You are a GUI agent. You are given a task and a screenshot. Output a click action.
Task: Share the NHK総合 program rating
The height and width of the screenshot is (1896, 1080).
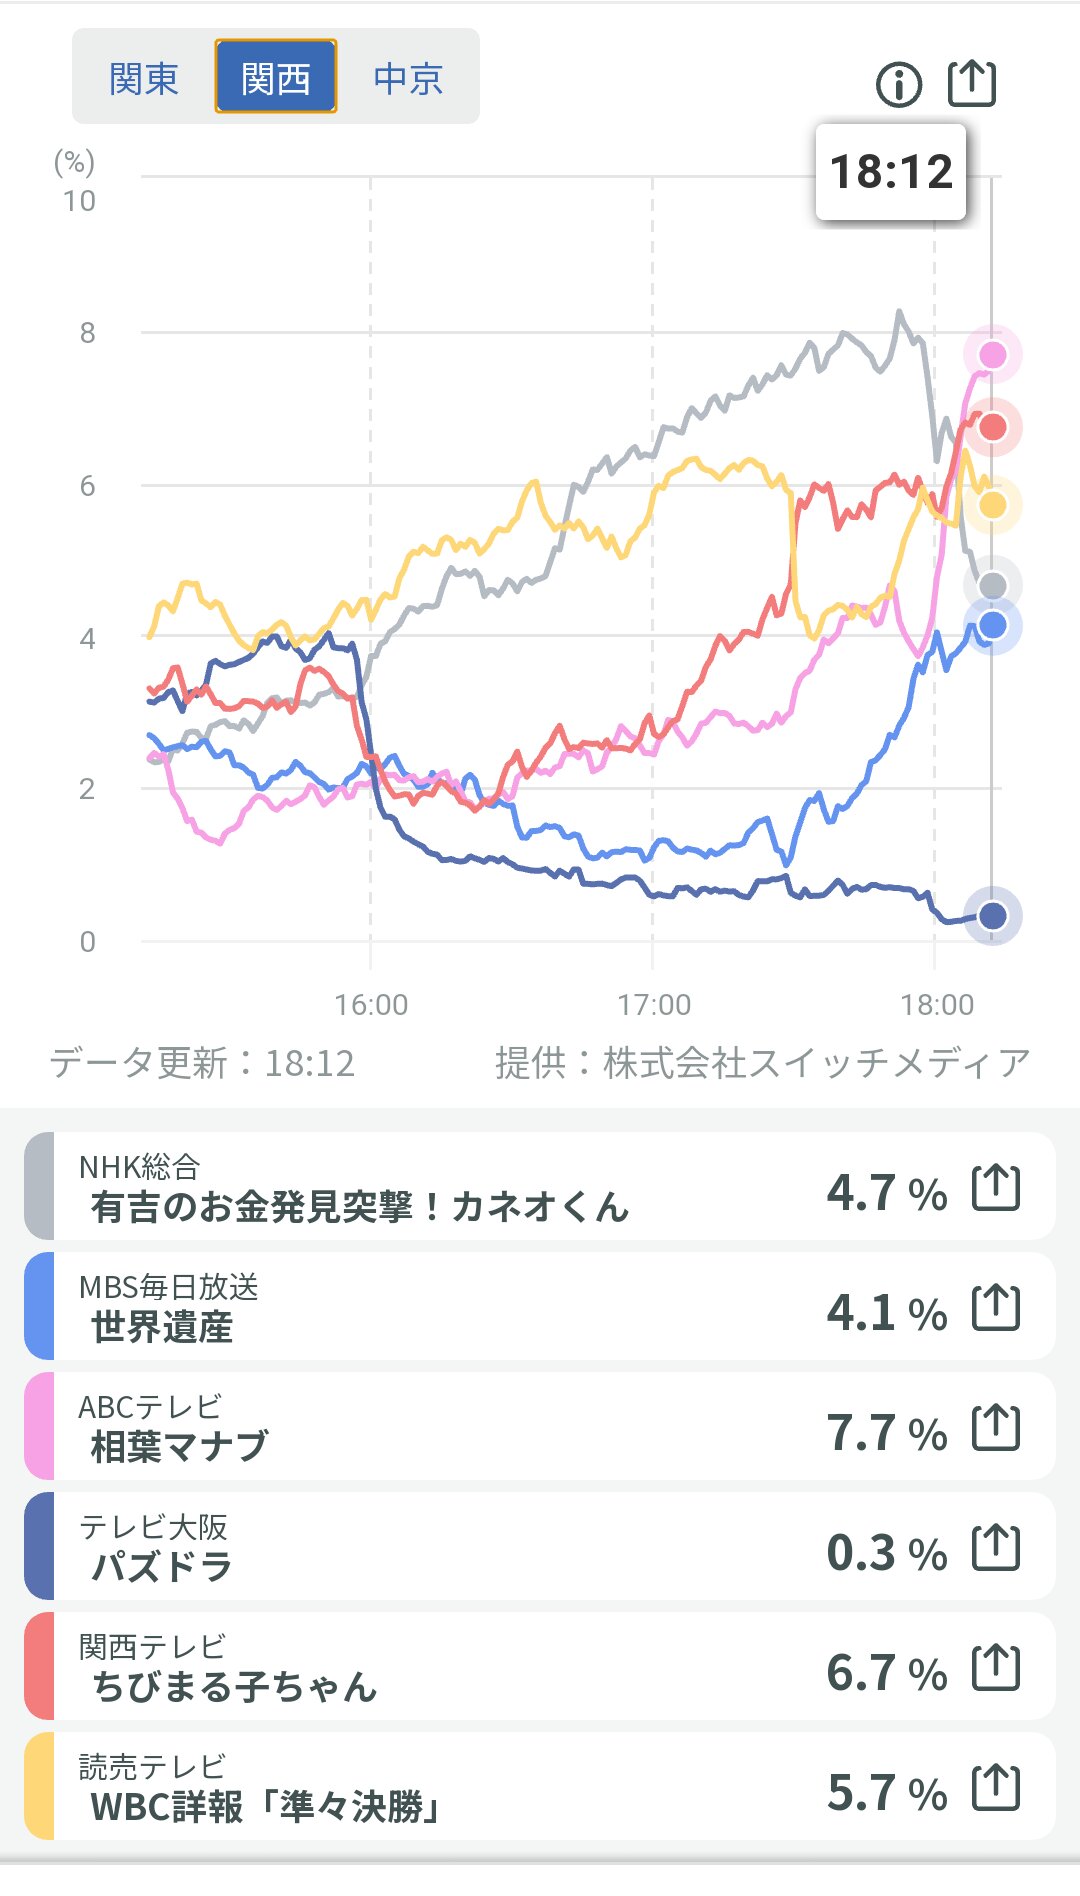pos(996,1188)
